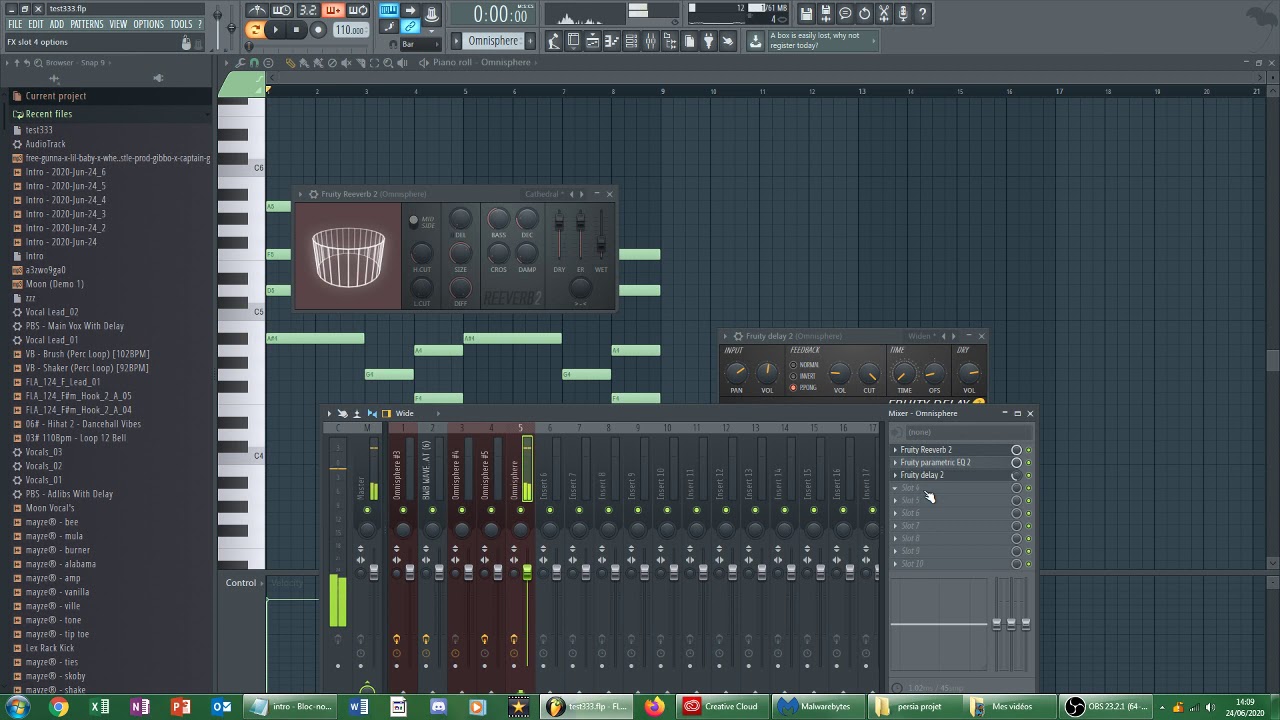Toggle MID/SIDE switch in Reeverb 2
Image resolution: width=1280 pixels, height=720 pixels.
coord(414,220)
